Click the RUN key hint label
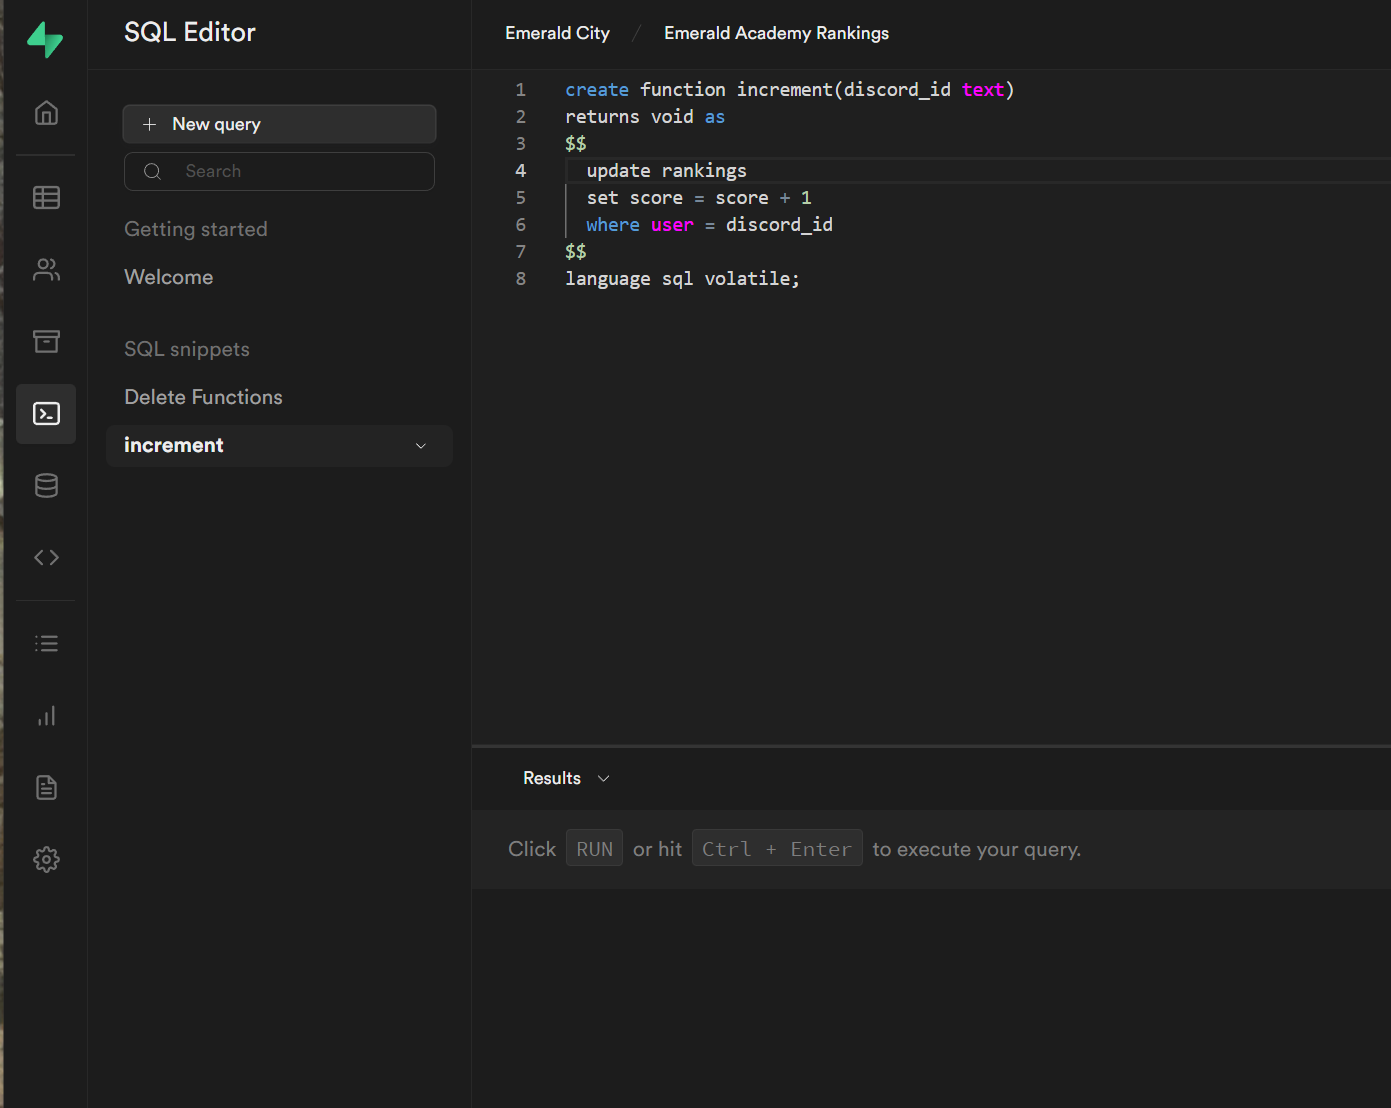This screenshot has width=1391, height=1108. [x=594, y=848]
